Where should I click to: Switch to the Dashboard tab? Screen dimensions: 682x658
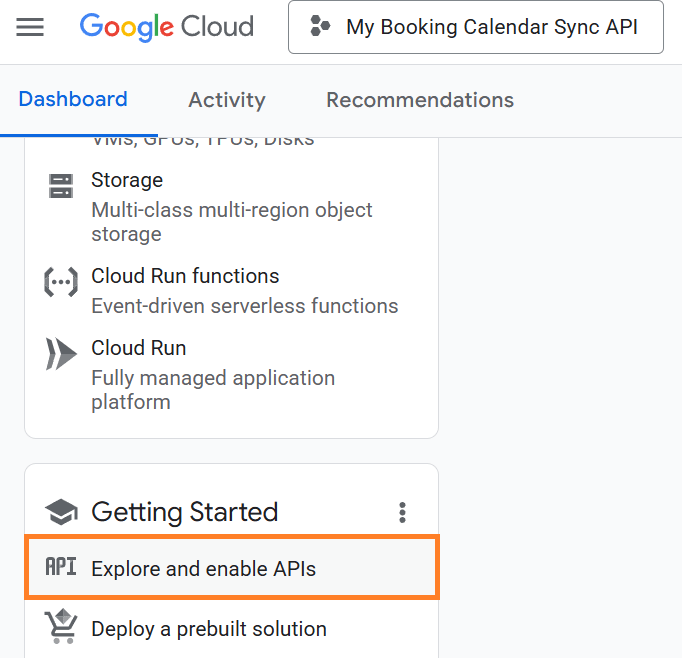[x=73, y=100]
